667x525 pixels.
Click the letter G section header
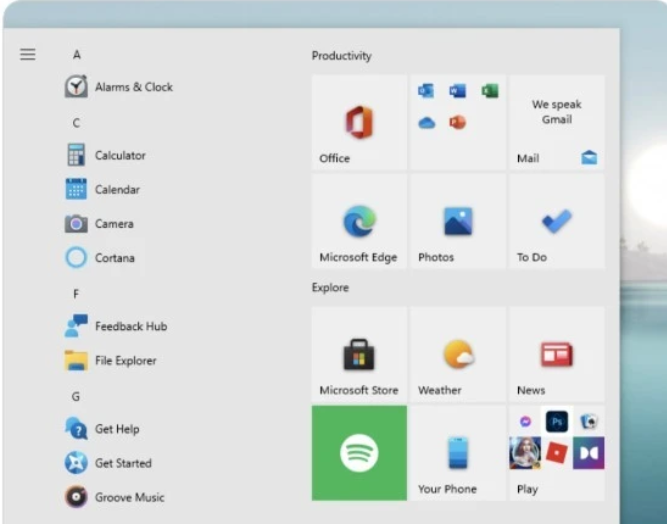76,396
